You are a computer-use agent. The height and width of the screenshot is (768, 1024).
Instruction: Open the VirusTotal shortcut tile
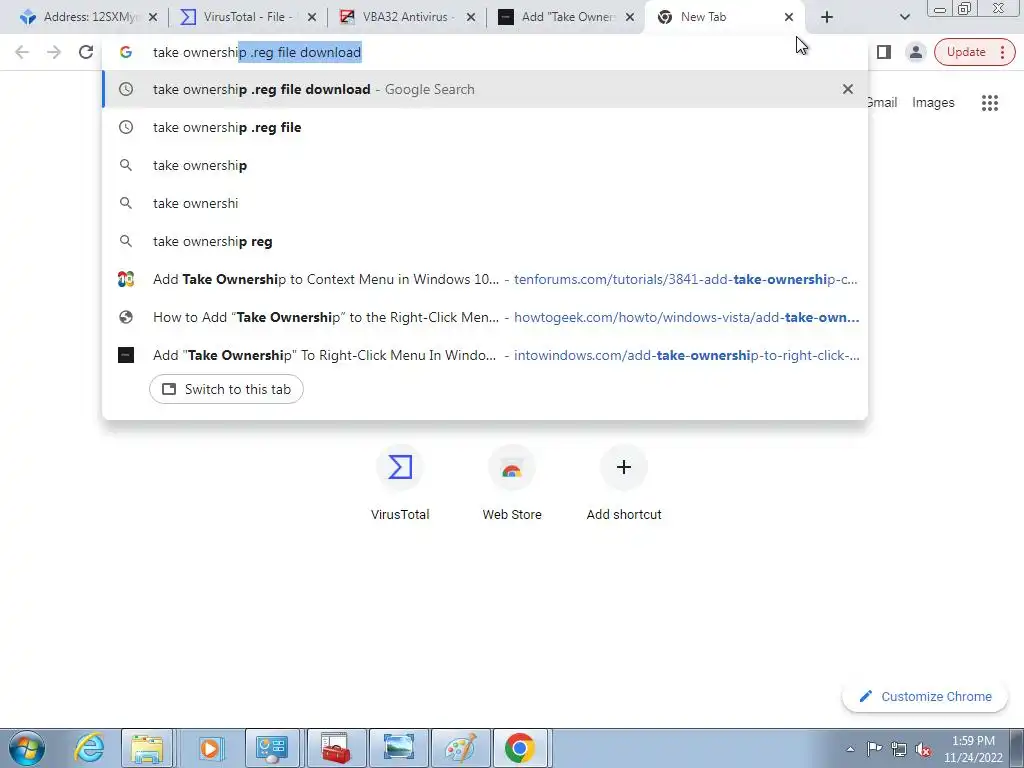point(400,483)
